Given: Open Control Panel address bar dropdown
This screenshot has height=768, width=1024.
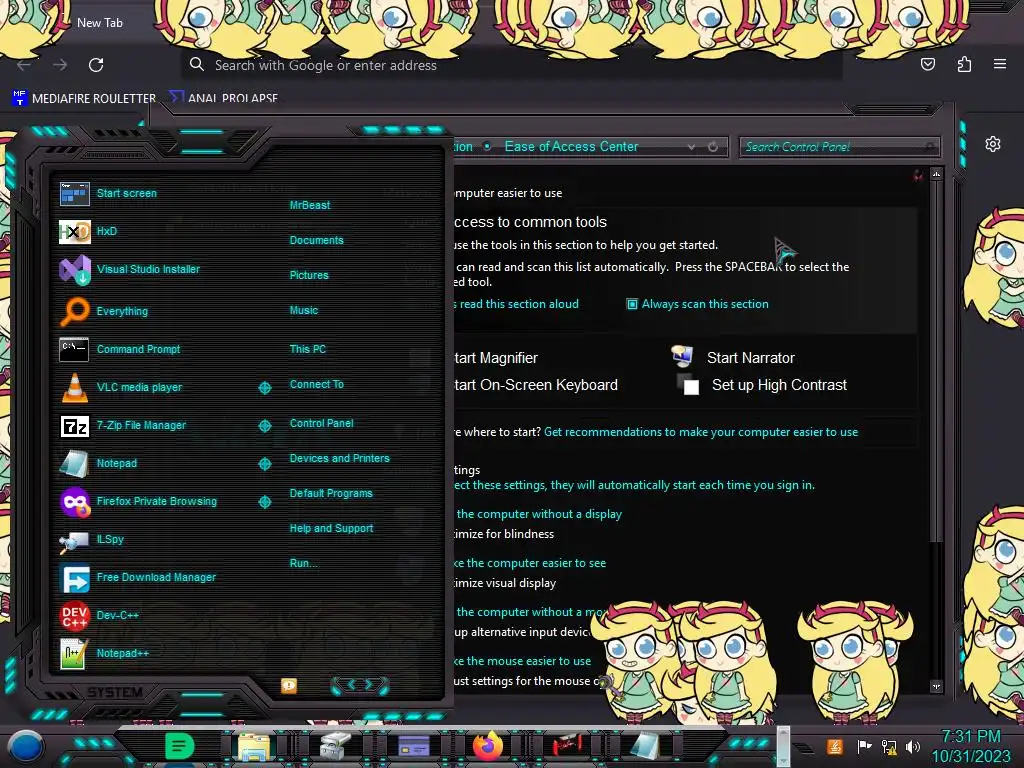Looking at the screenshot, I should tap(691, 147).
